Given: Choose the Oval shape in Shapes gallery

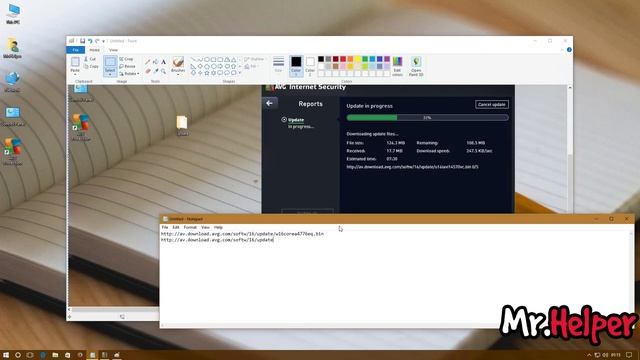Looking at the screenshot, I should coord(207,60).
